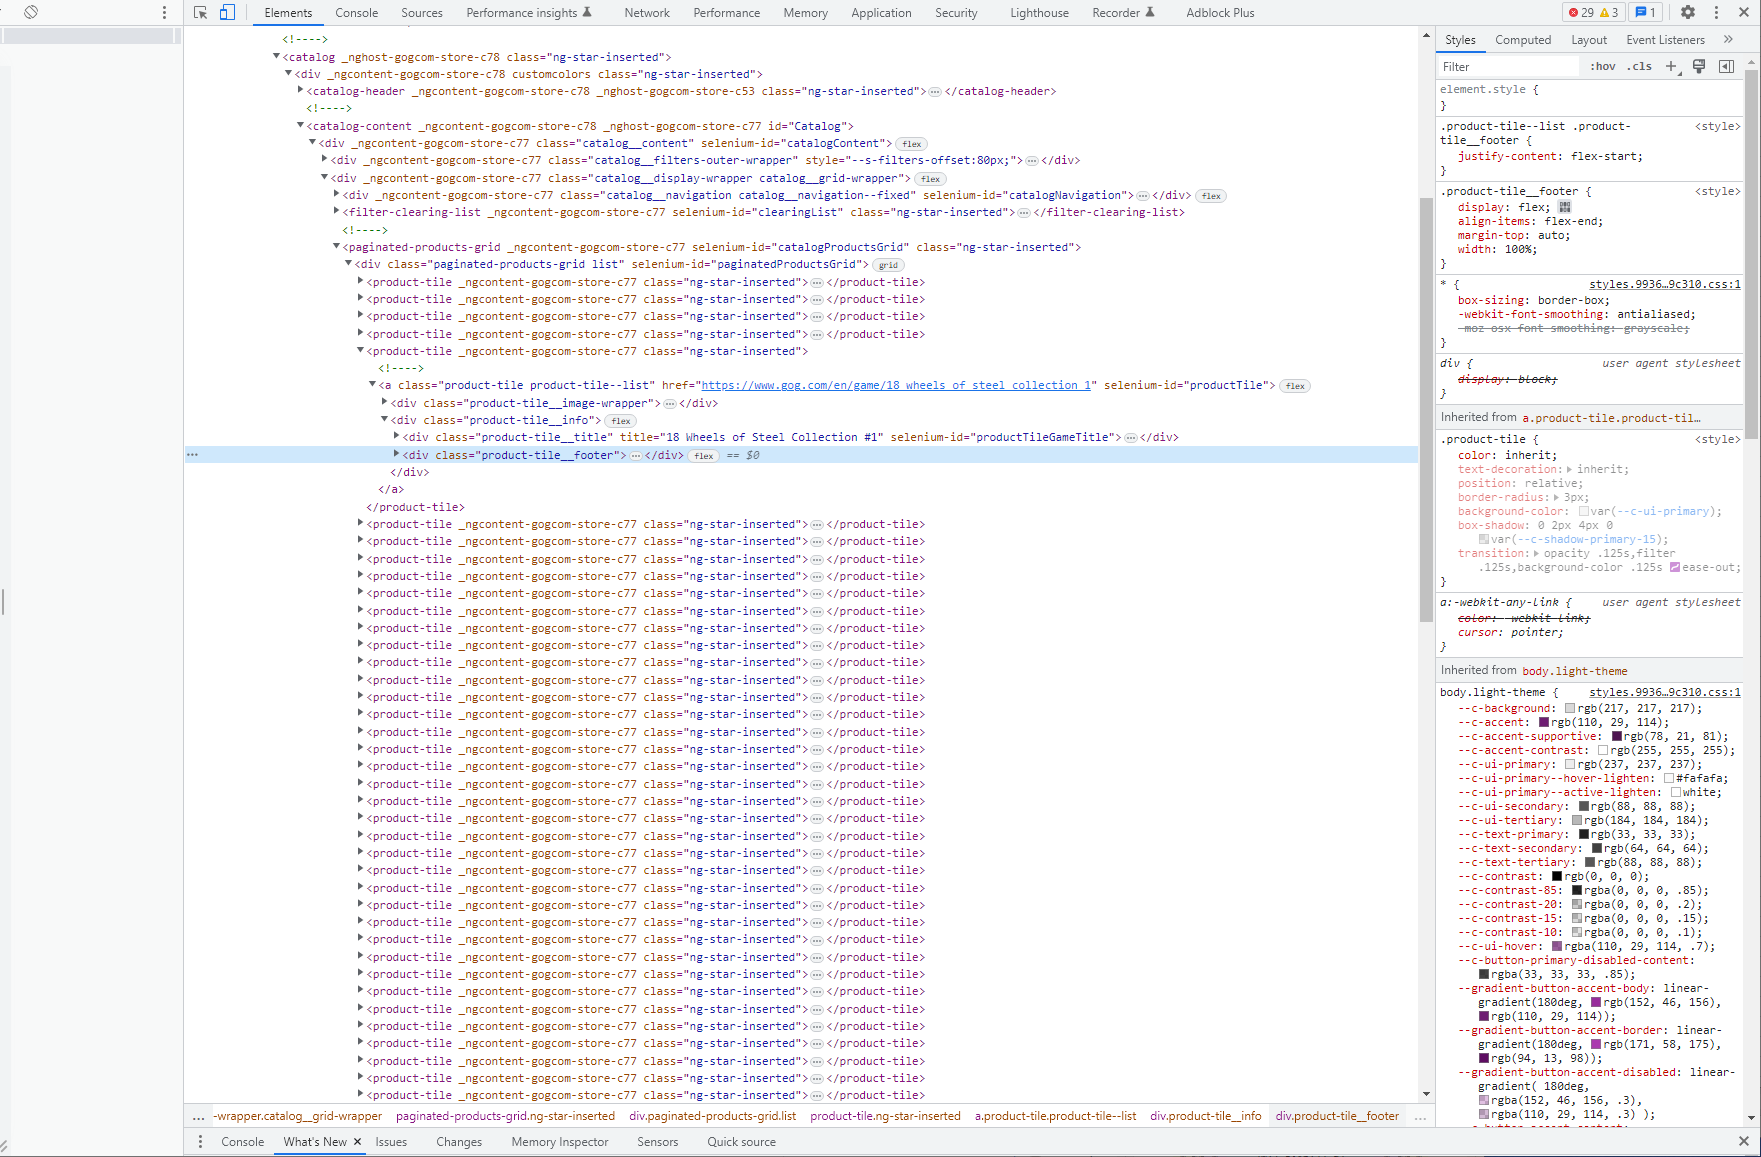Open color picker for --c-text-primary swatch
The height and width of the screenshot is (1157, 1761).
[1584, 834]
